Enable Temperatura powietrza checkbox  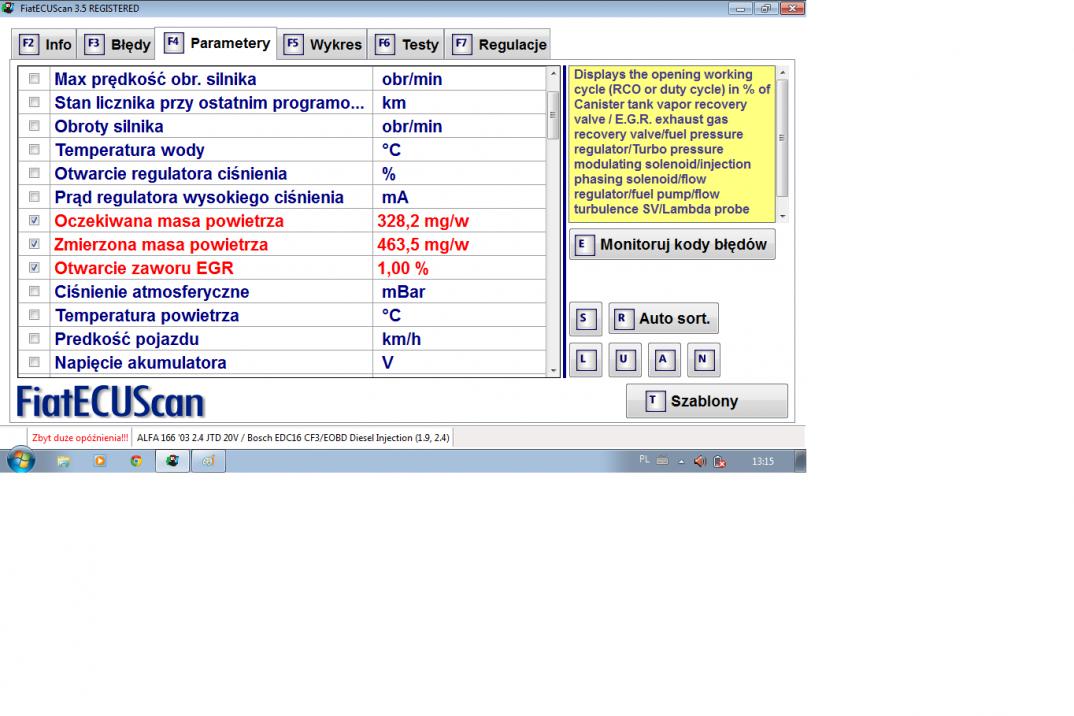click(34, 315)
